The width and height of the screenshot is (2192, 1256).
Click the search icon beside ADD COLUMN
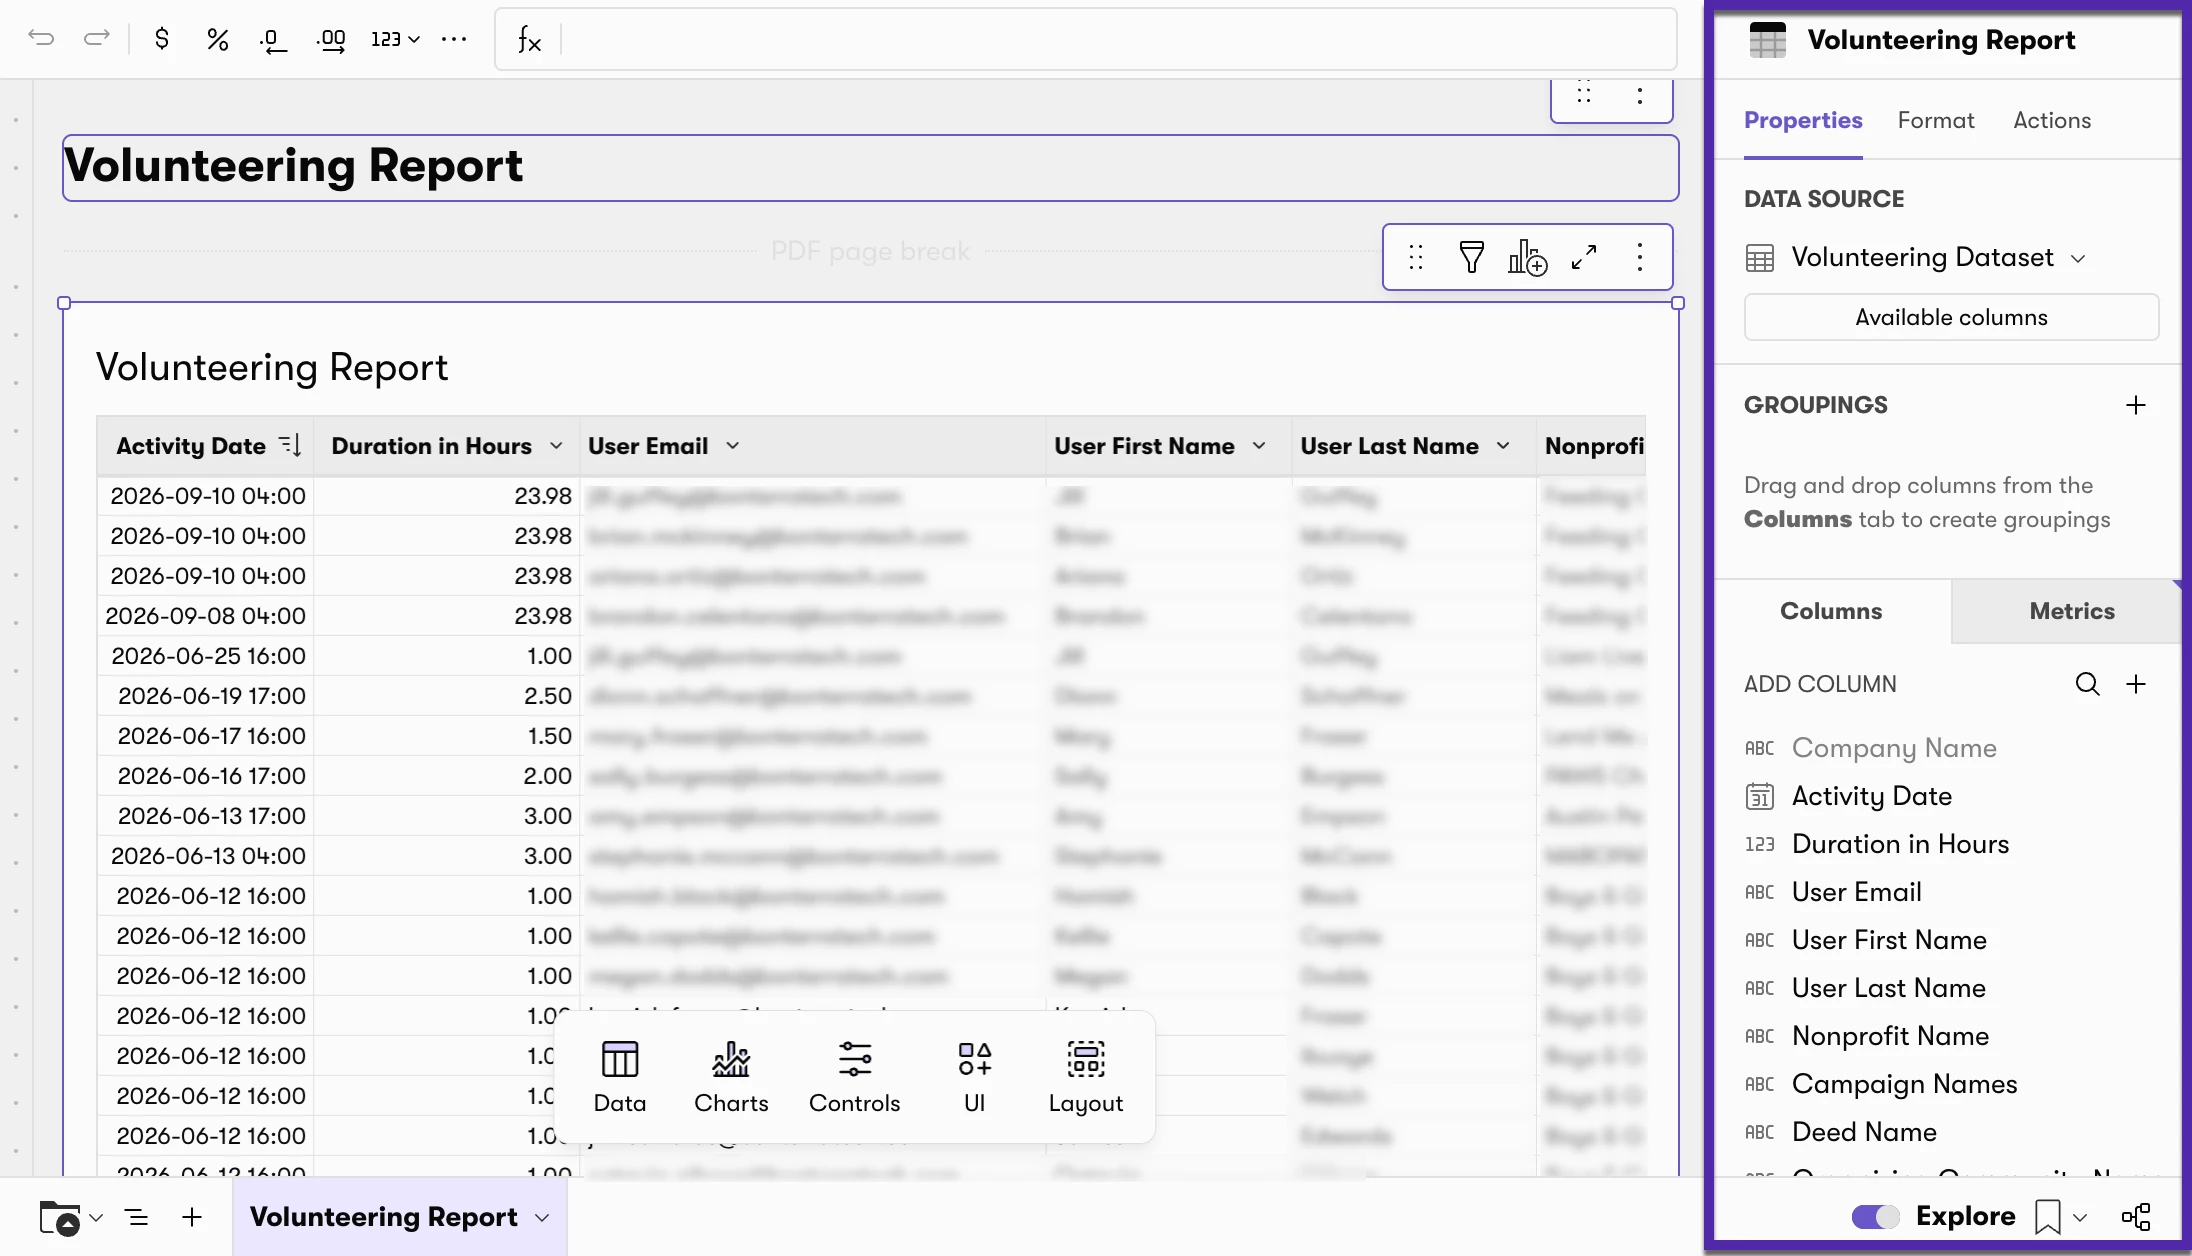(2087, 684)
